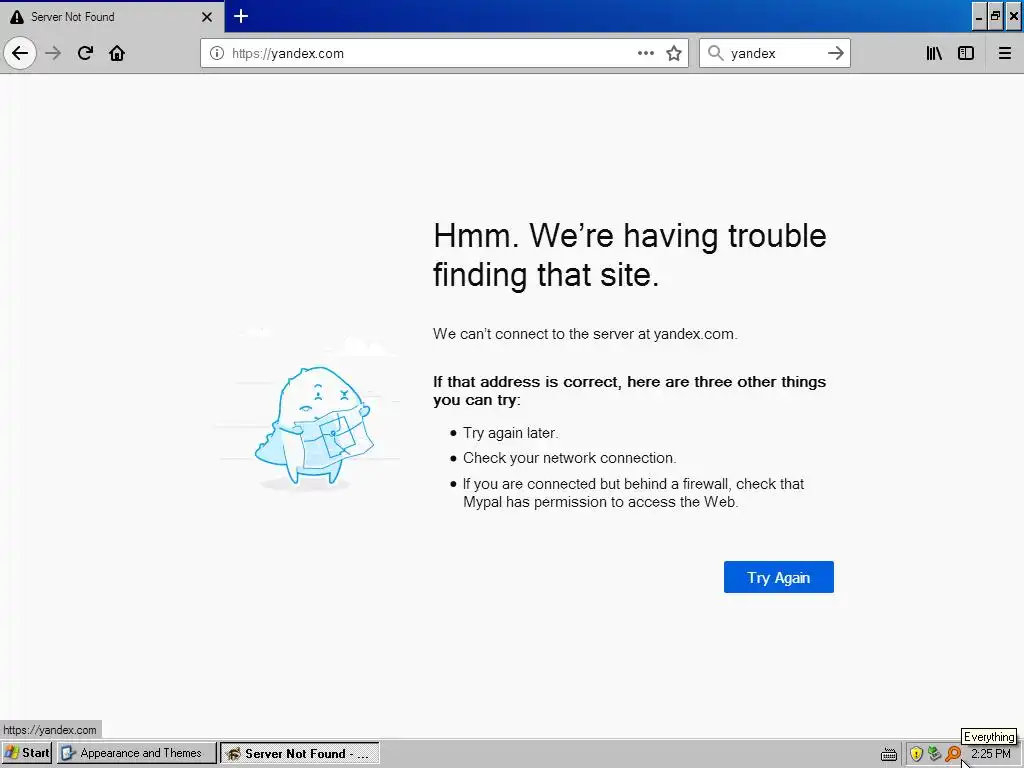Minimize the browser window
The image size is (1024, 768).
978,17
